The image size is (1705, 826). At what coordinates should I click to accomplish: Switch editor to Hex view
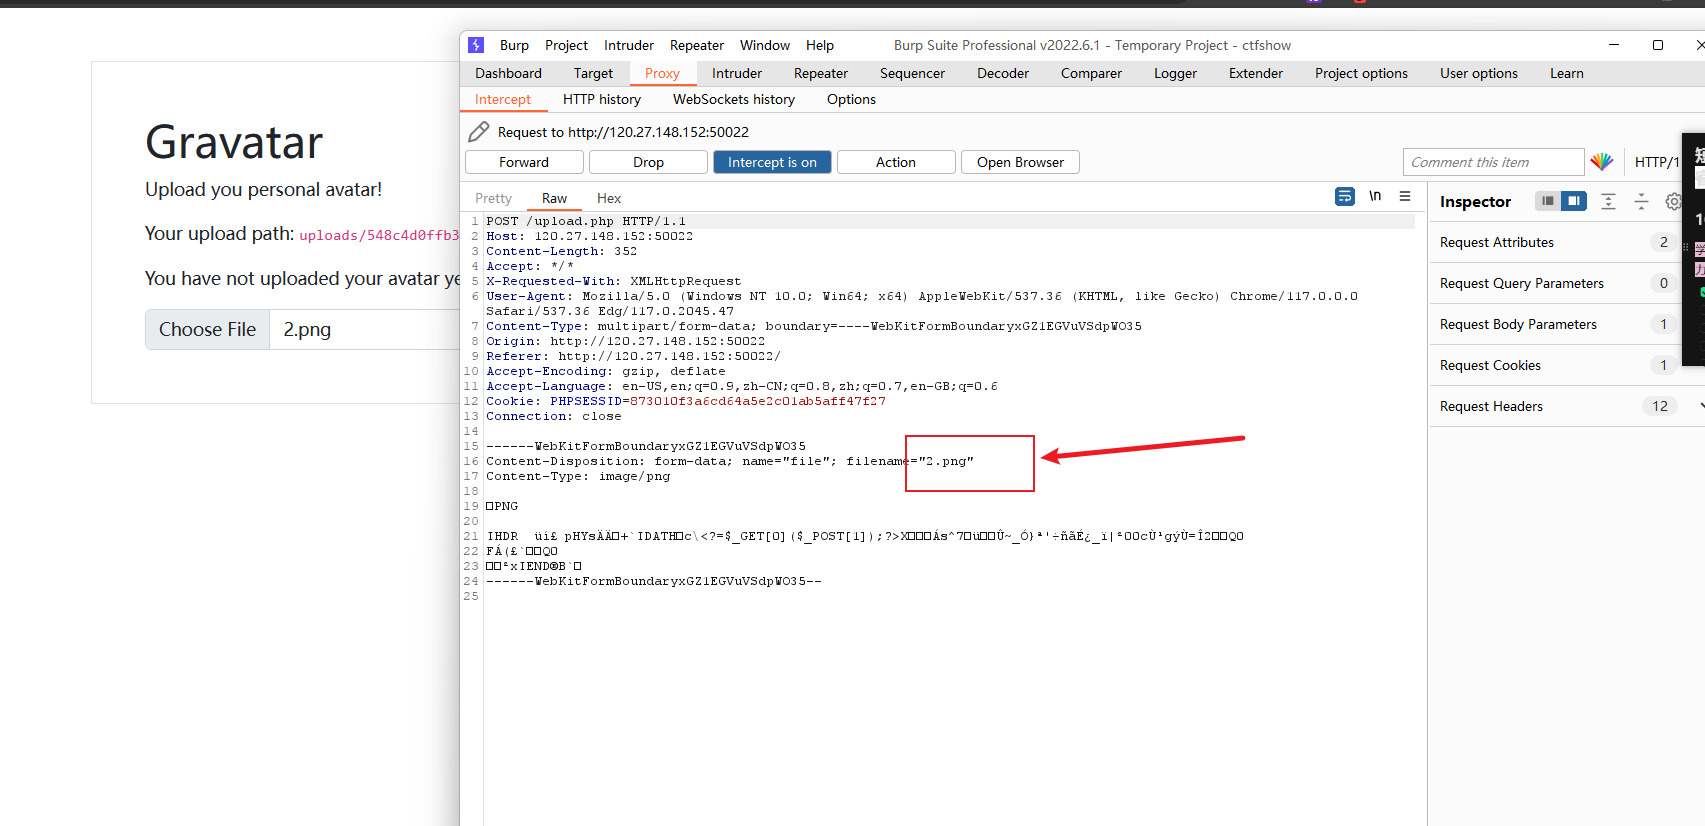click(x=609, y=198)
